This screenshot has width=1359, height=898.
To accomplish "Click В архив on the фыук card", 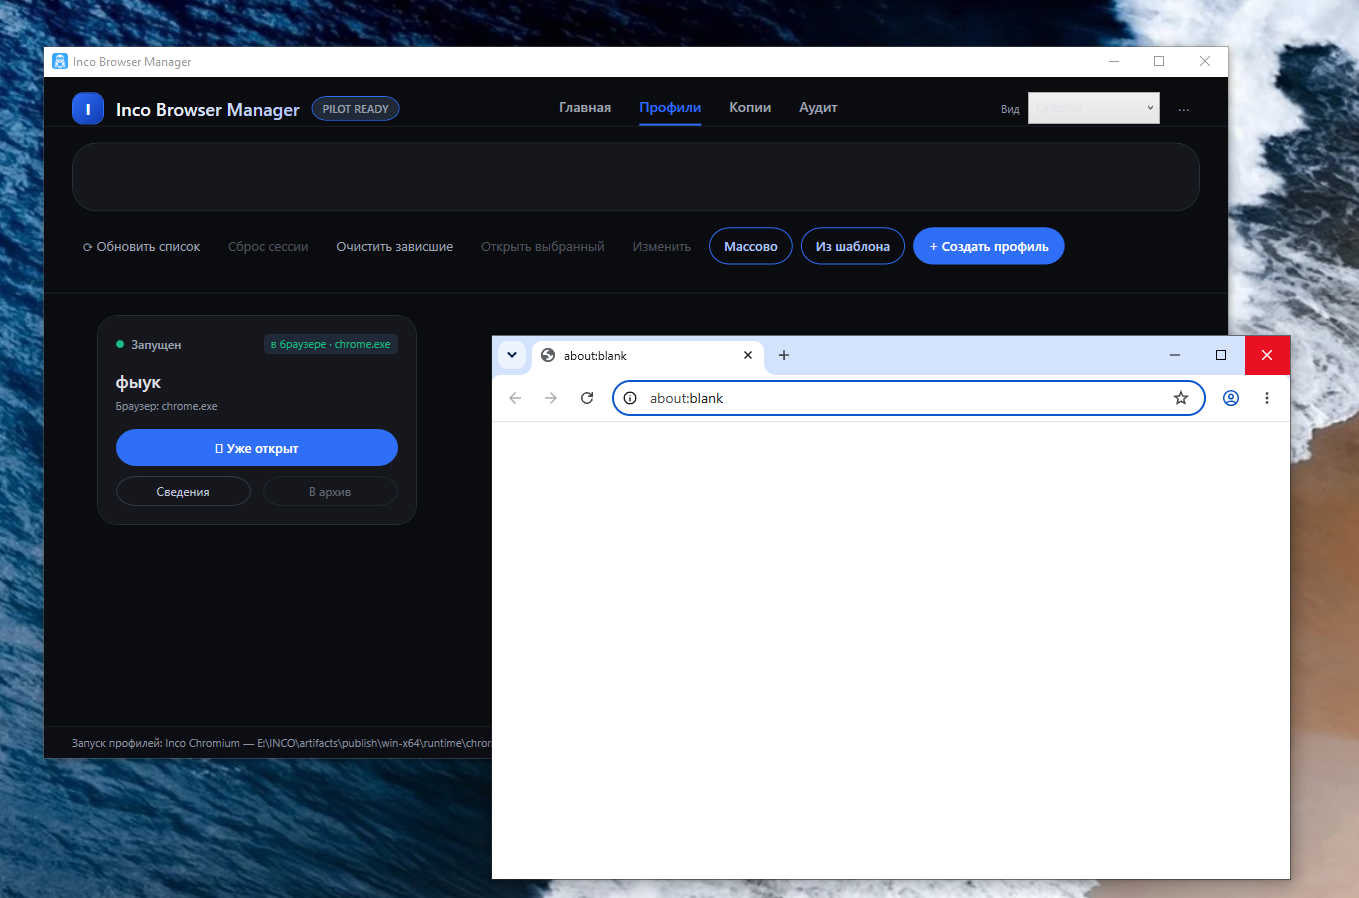I will (x=330, y=492).
